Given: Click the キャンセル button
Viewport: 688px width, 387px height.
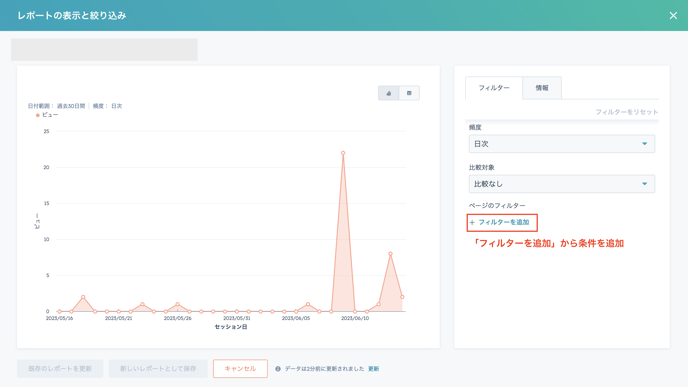Looking at the screenshot, I should [240, 369].
